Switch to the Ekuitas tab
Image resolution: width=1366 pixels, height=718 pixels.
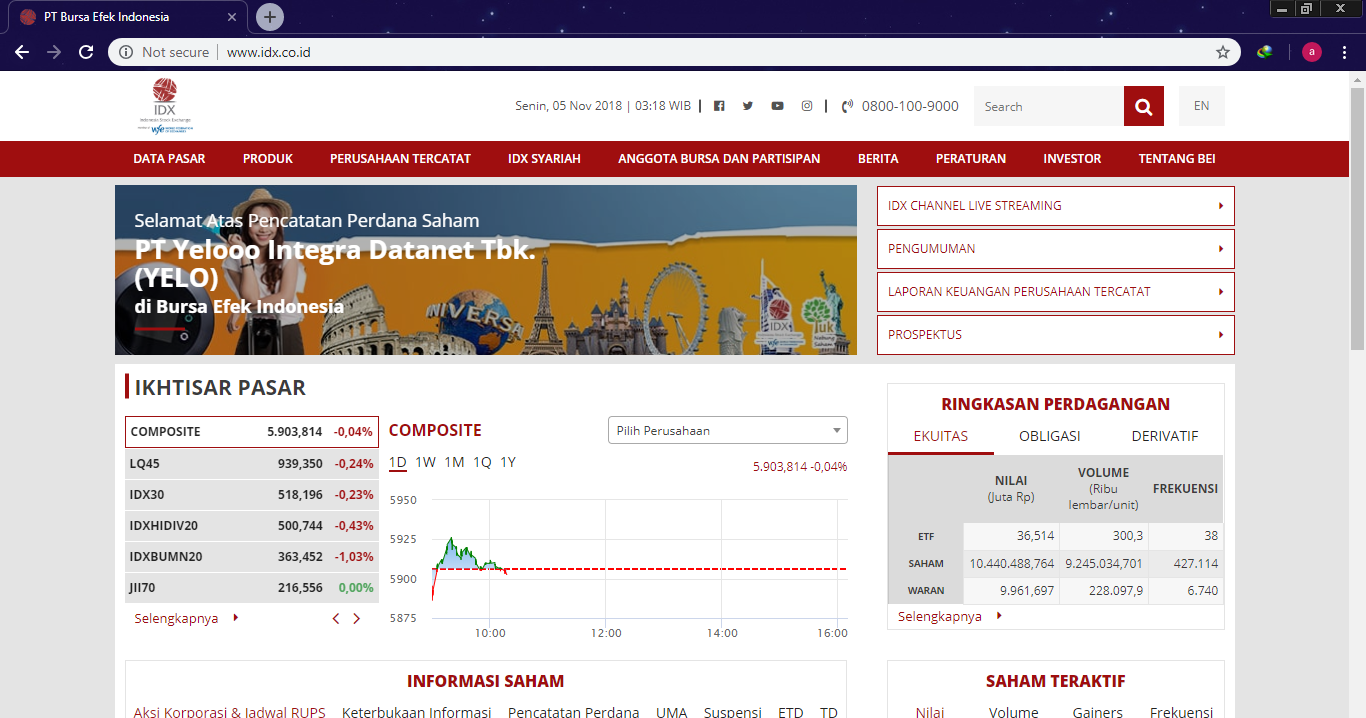click(x=941, y=436)
